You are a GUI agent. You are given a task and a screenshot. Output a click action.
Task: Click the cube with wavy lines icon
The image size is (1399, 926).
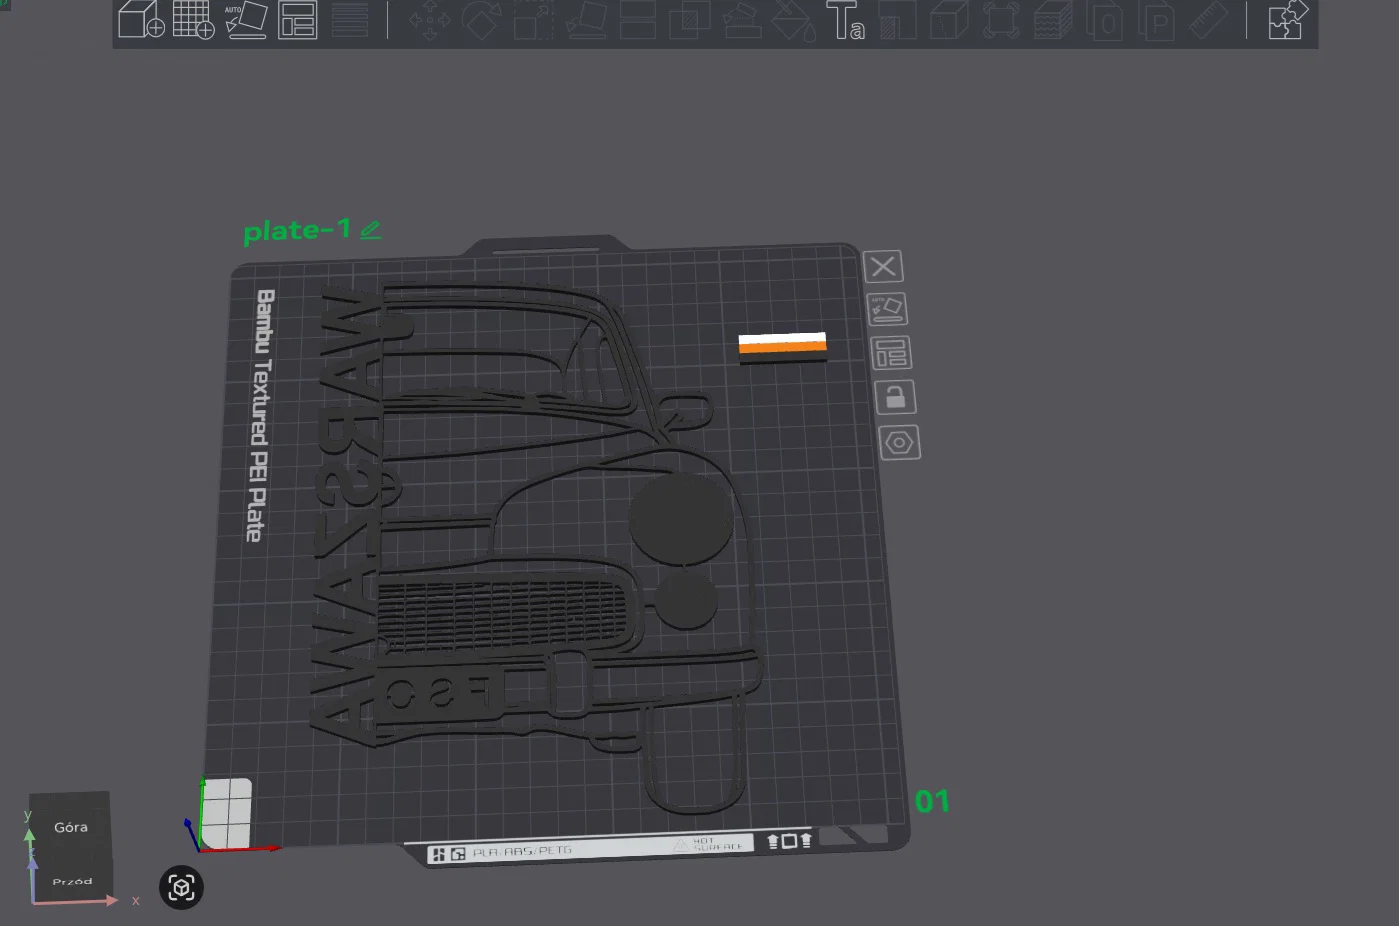click(x=1053, y=19)
